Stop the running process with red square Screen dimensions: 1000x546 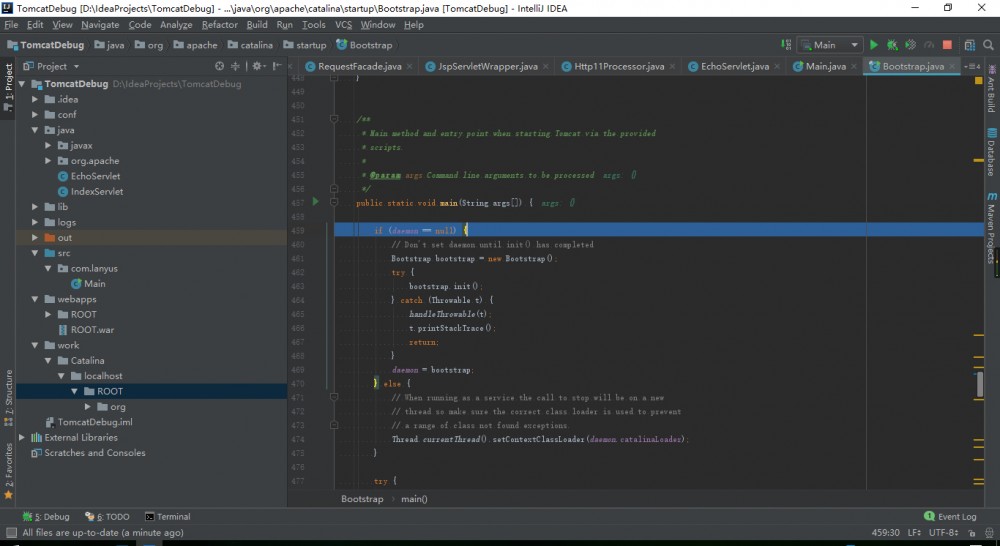click(947, 45)
